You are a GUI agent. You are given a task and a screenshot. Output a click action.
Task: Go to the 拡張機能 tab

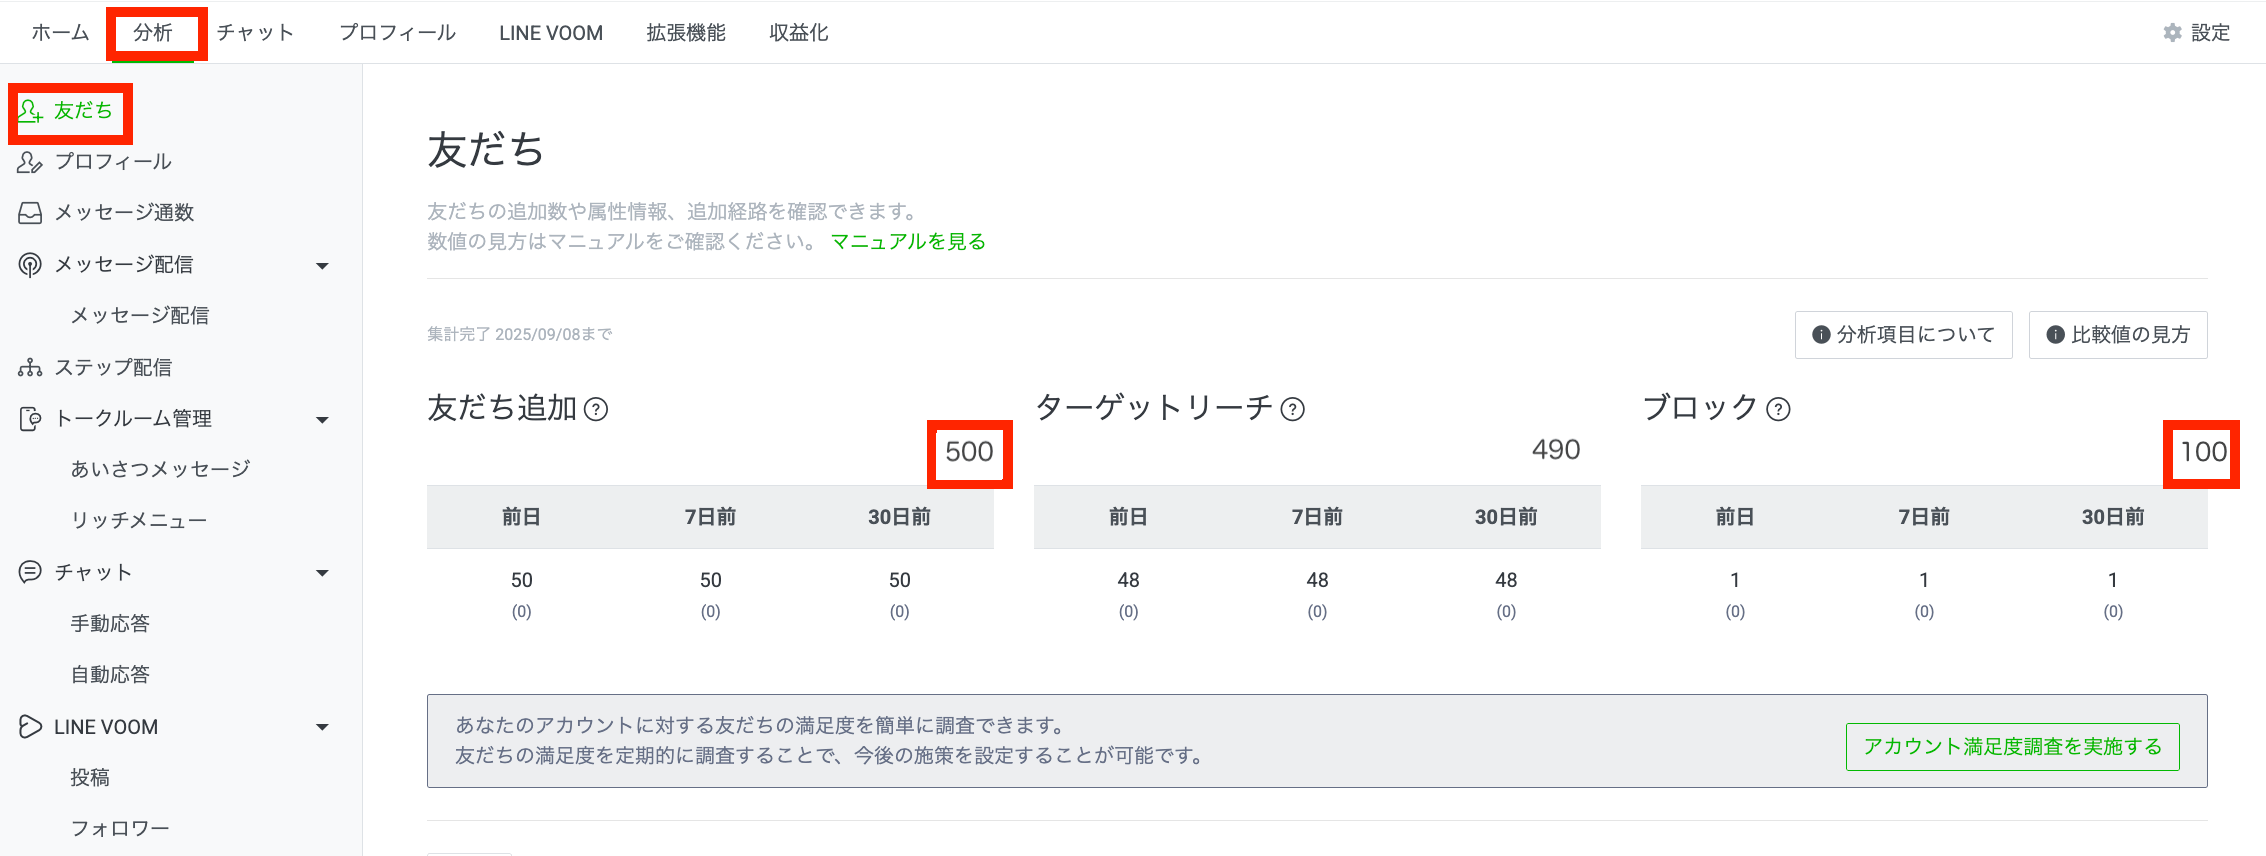pyautogui.click(x=686, y=33)
